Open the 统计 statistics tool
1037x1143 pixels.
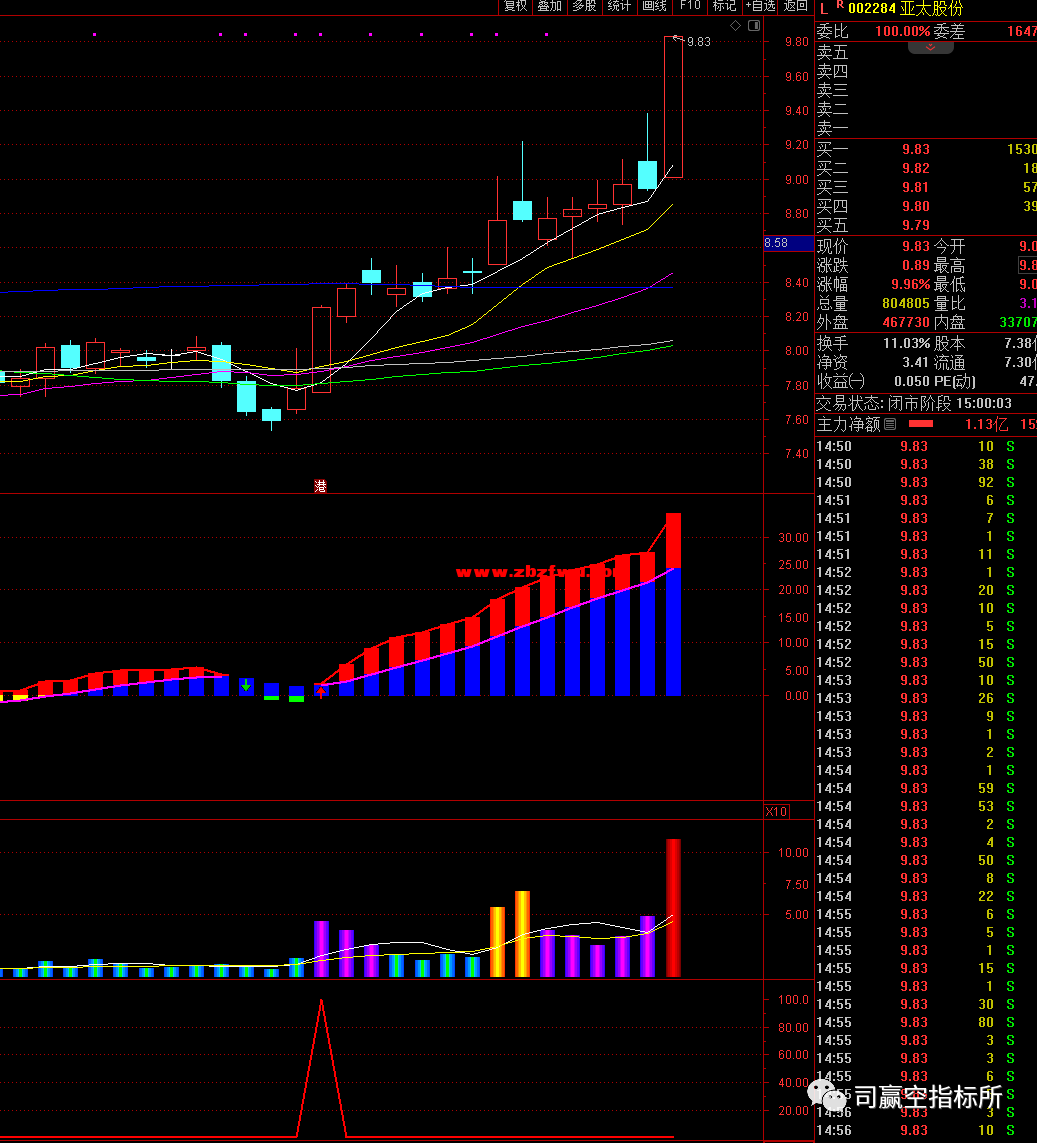pos(619,6)
